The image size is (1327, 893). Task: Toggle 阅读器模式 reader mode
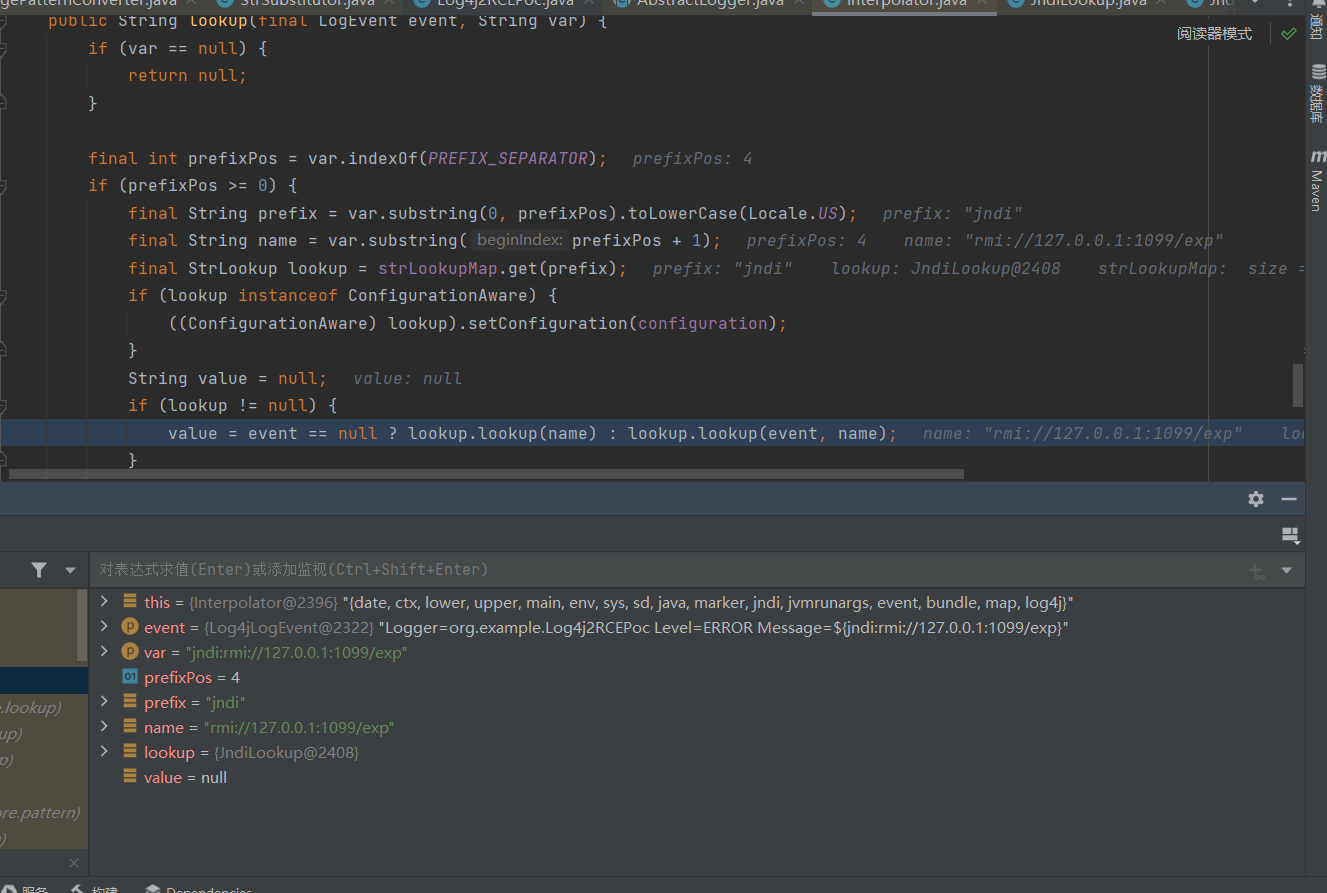[1214, 34]
